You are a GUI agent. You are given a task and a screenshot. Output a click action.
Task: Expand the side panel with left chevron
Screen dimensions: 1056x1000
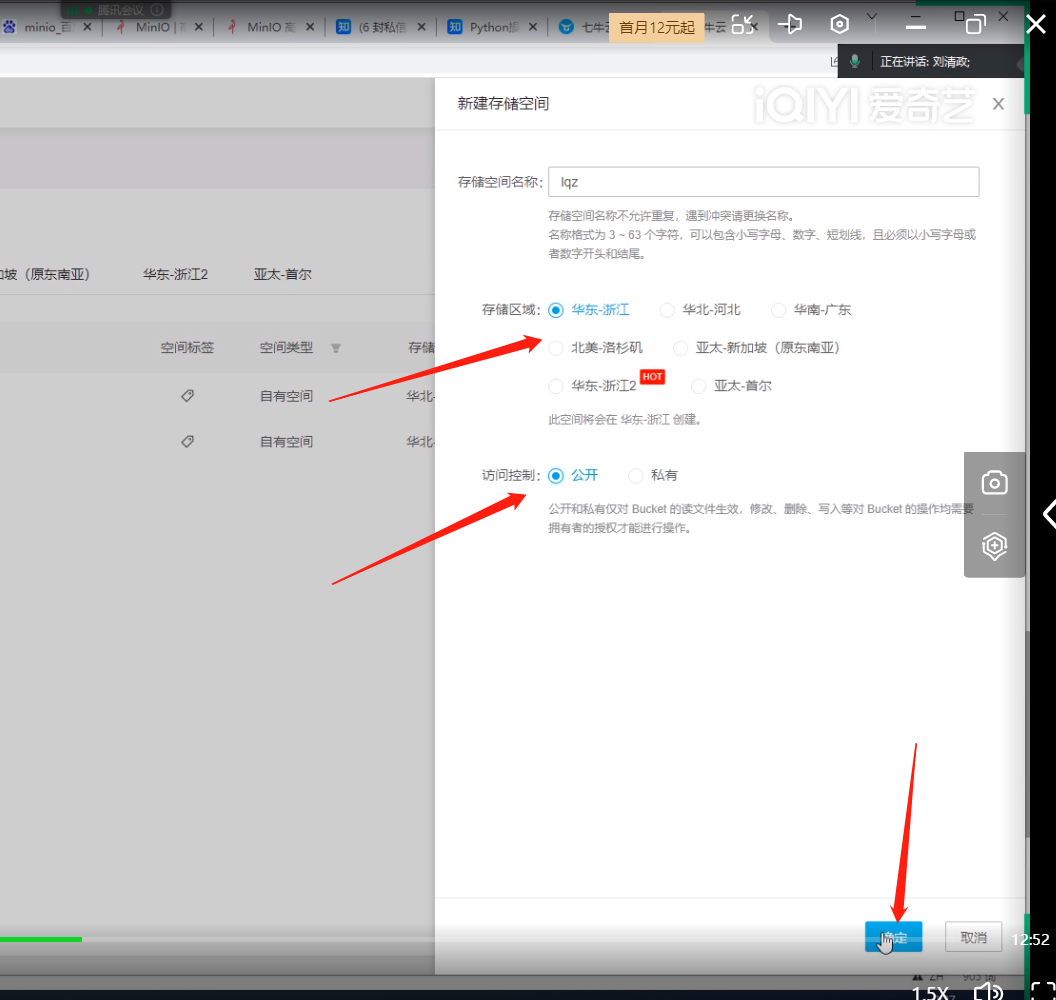1049,514
